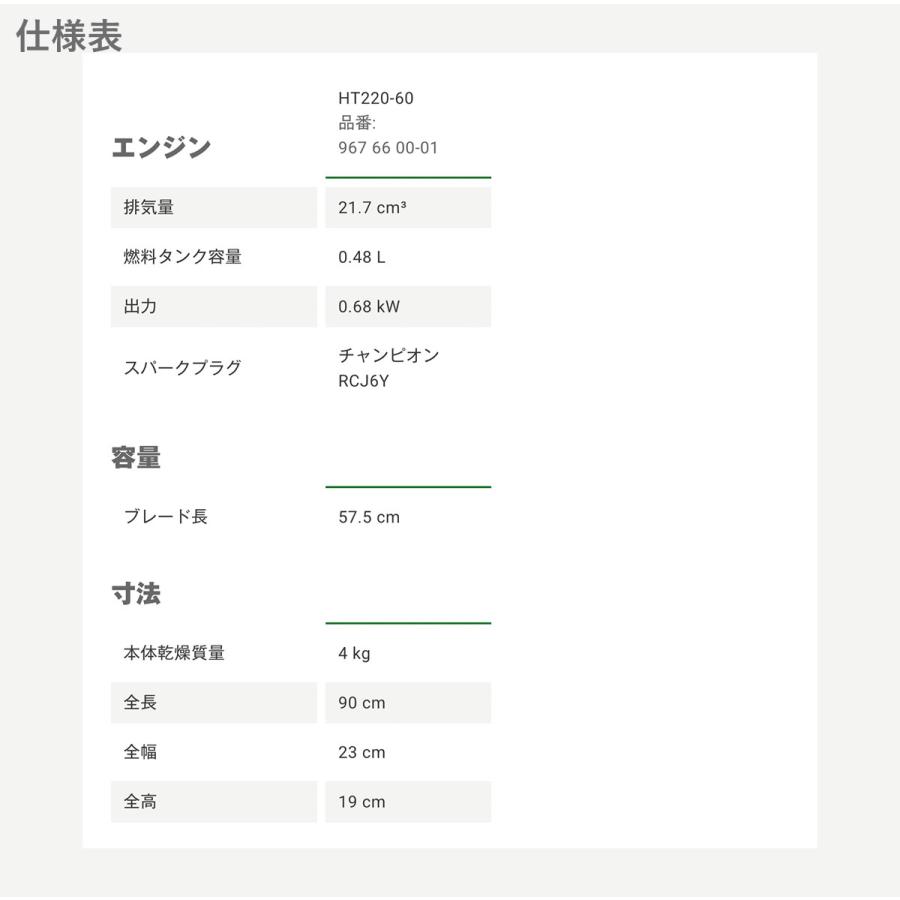Click the エンジン section heading

tap(160, 147)
